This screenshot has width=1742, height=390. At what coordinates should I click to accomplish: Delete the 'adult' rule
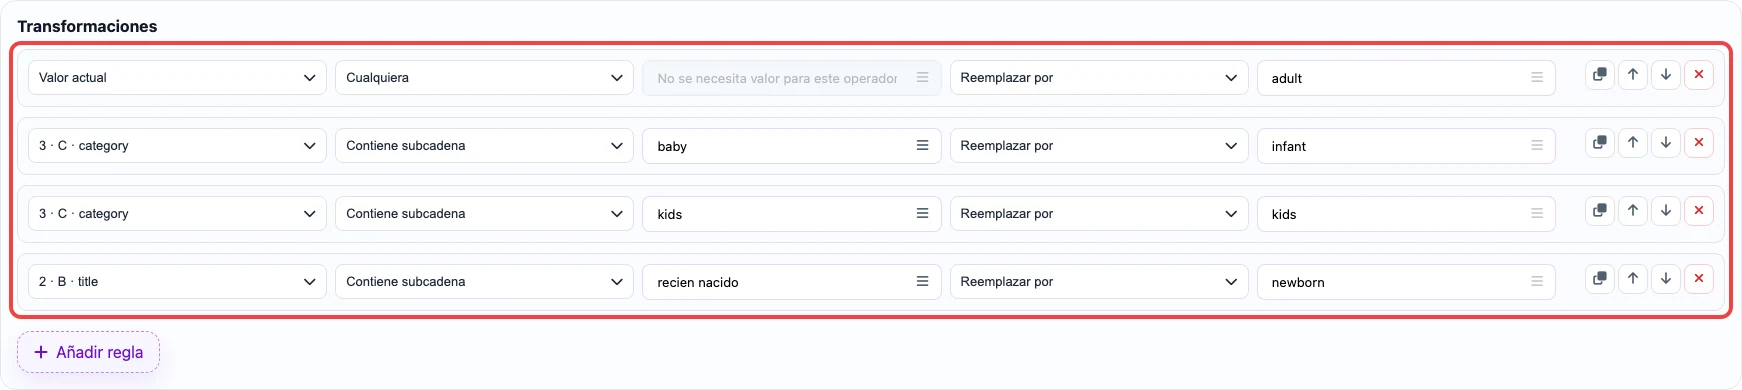[x=1699, y=75]
